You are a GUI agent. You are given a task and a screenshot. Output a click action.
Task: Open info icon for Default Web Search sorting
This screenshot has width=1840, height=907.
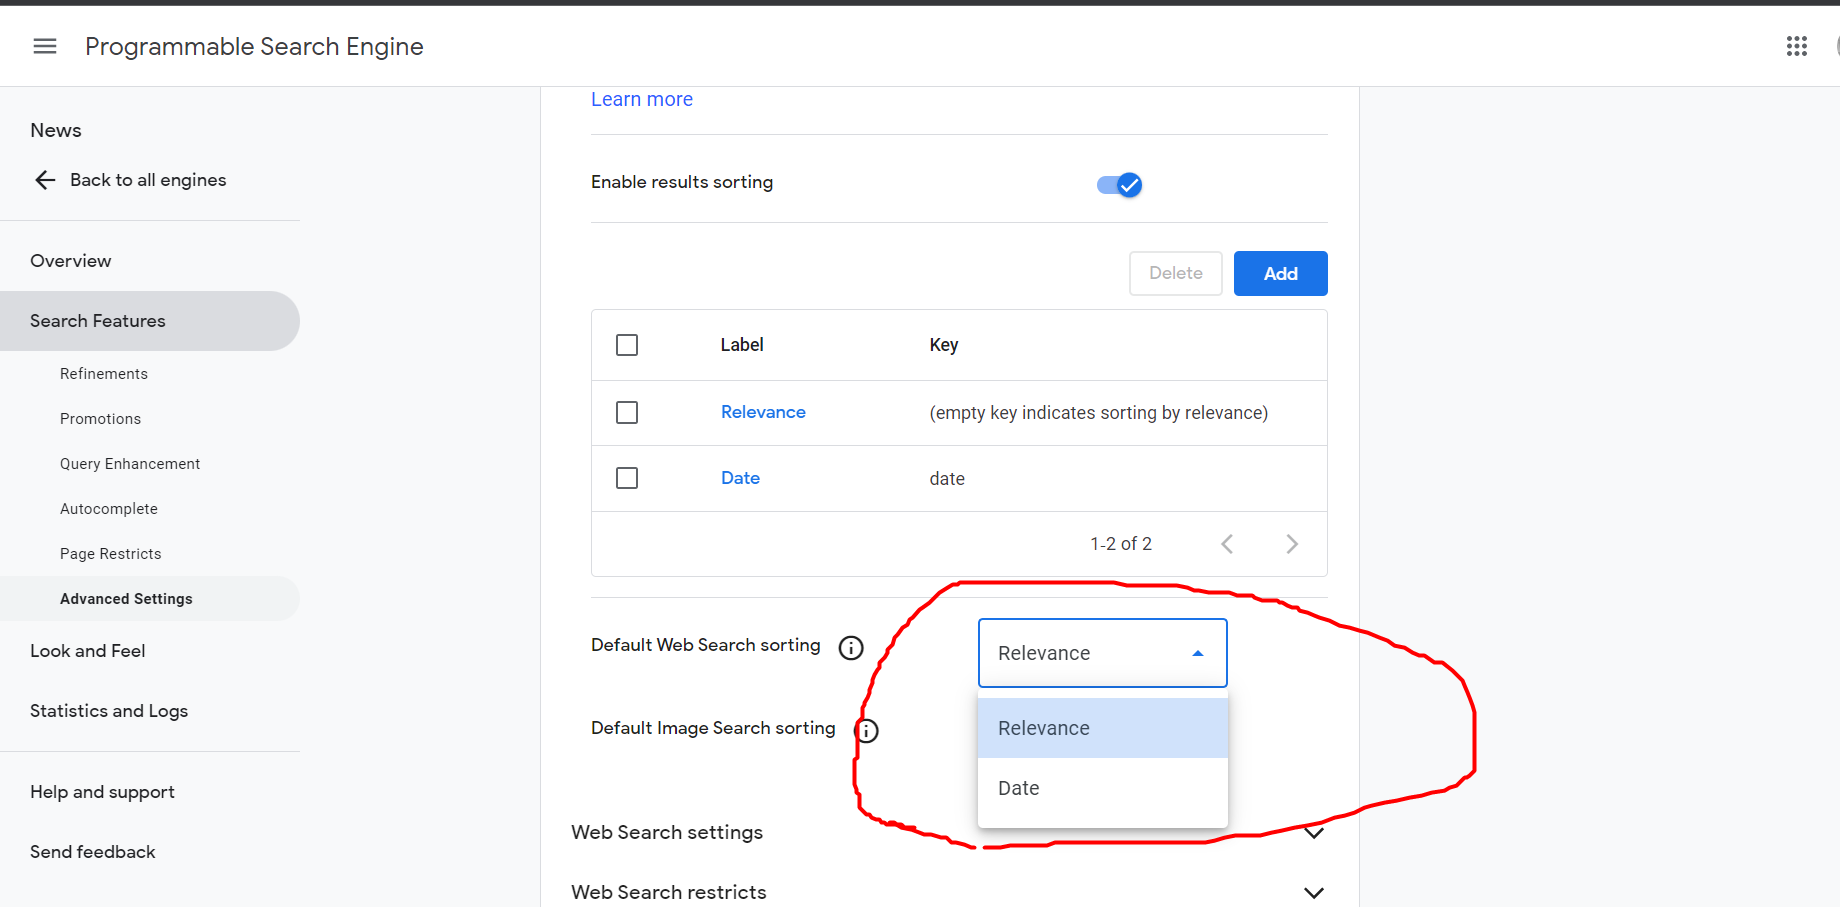(x=851, y=648)
